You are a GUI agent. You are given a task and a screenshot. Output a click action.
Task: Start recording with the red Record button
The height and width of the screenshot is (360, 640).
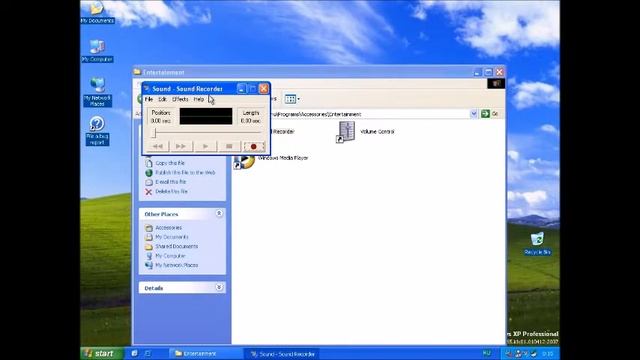coord(254,146)
